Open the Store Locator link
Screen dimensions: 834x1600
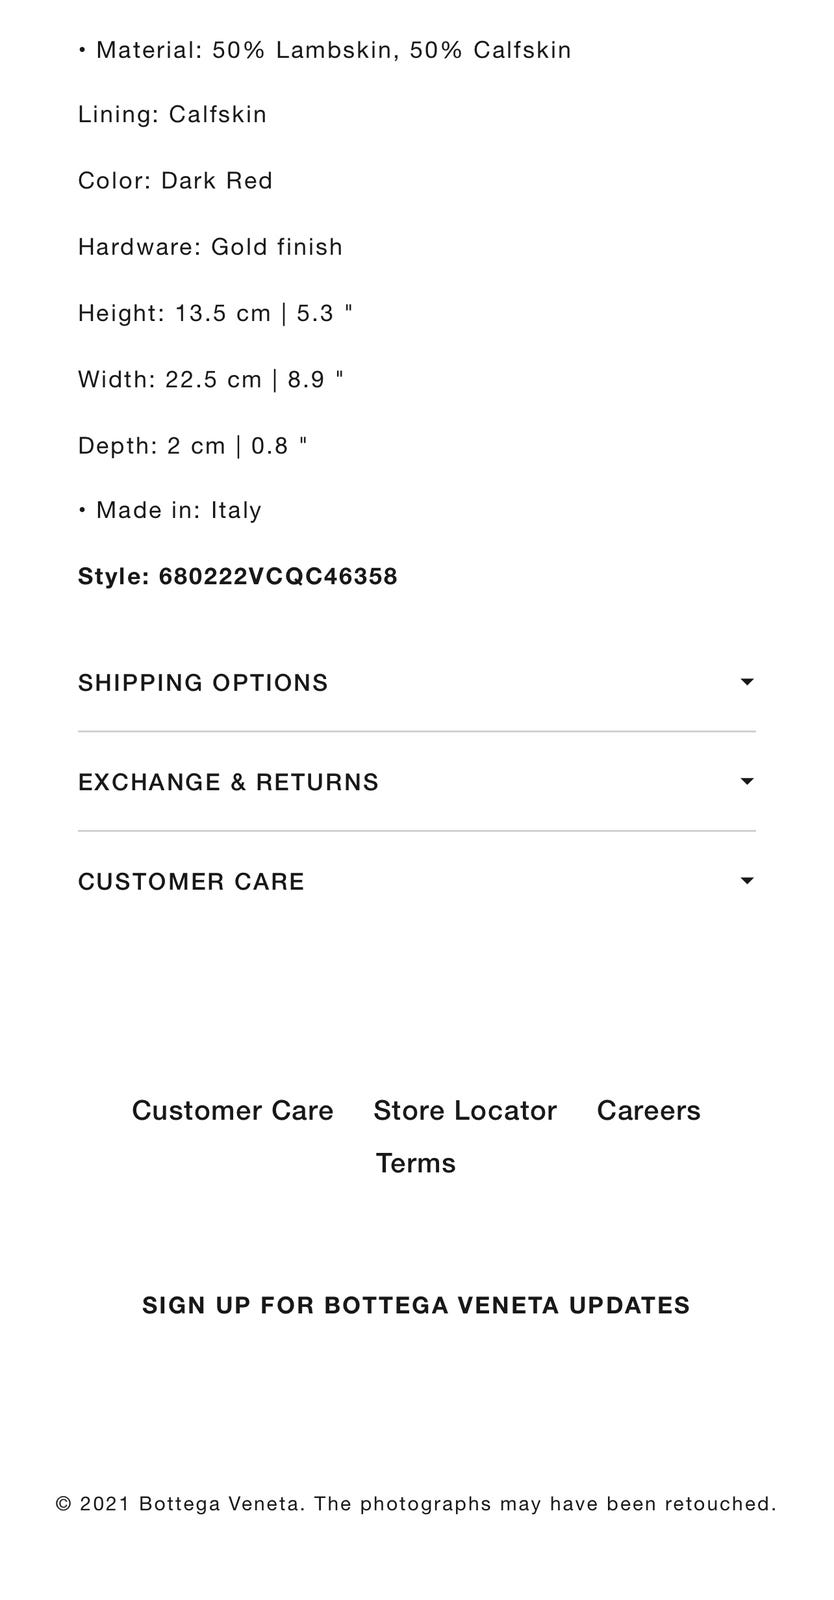[x=465, y=1111]
